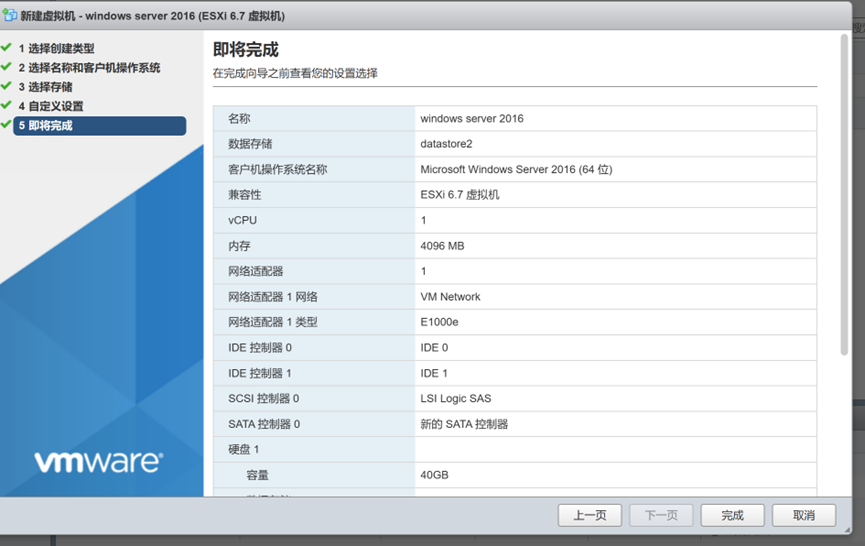865x546 pixels.
Task: Click the dialog resize grip corner
Action: [847, 529]
